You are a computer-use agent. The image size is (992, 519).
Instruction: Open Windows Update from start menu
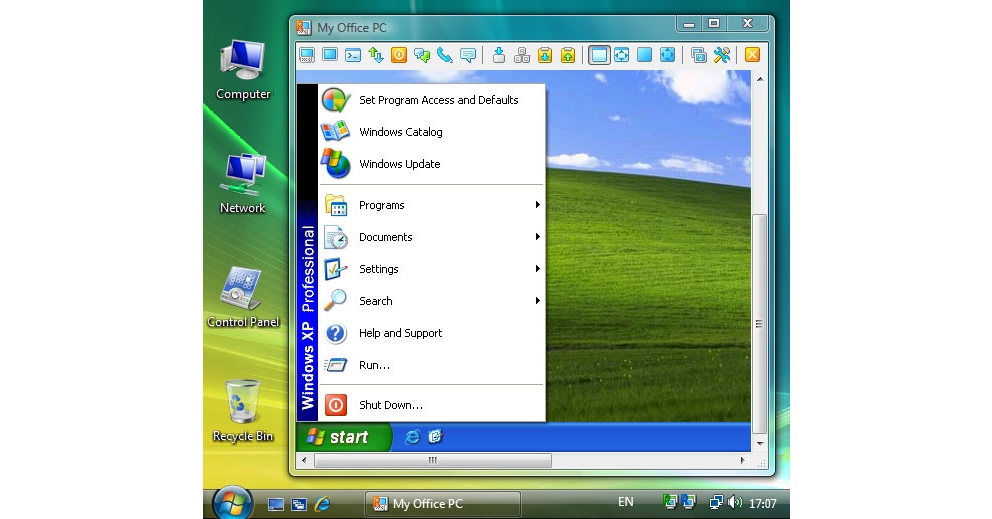pos(399,164)
